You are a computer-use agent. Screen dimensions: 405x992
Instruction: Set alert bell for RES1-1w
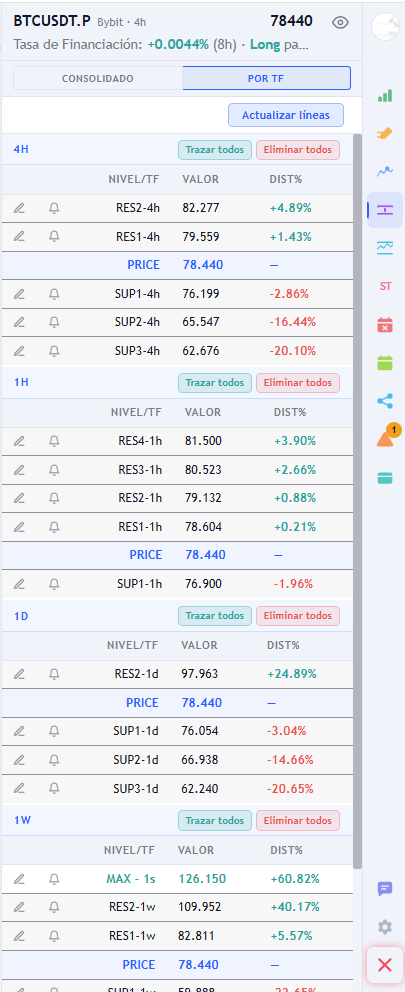click(x=54, y=936)
